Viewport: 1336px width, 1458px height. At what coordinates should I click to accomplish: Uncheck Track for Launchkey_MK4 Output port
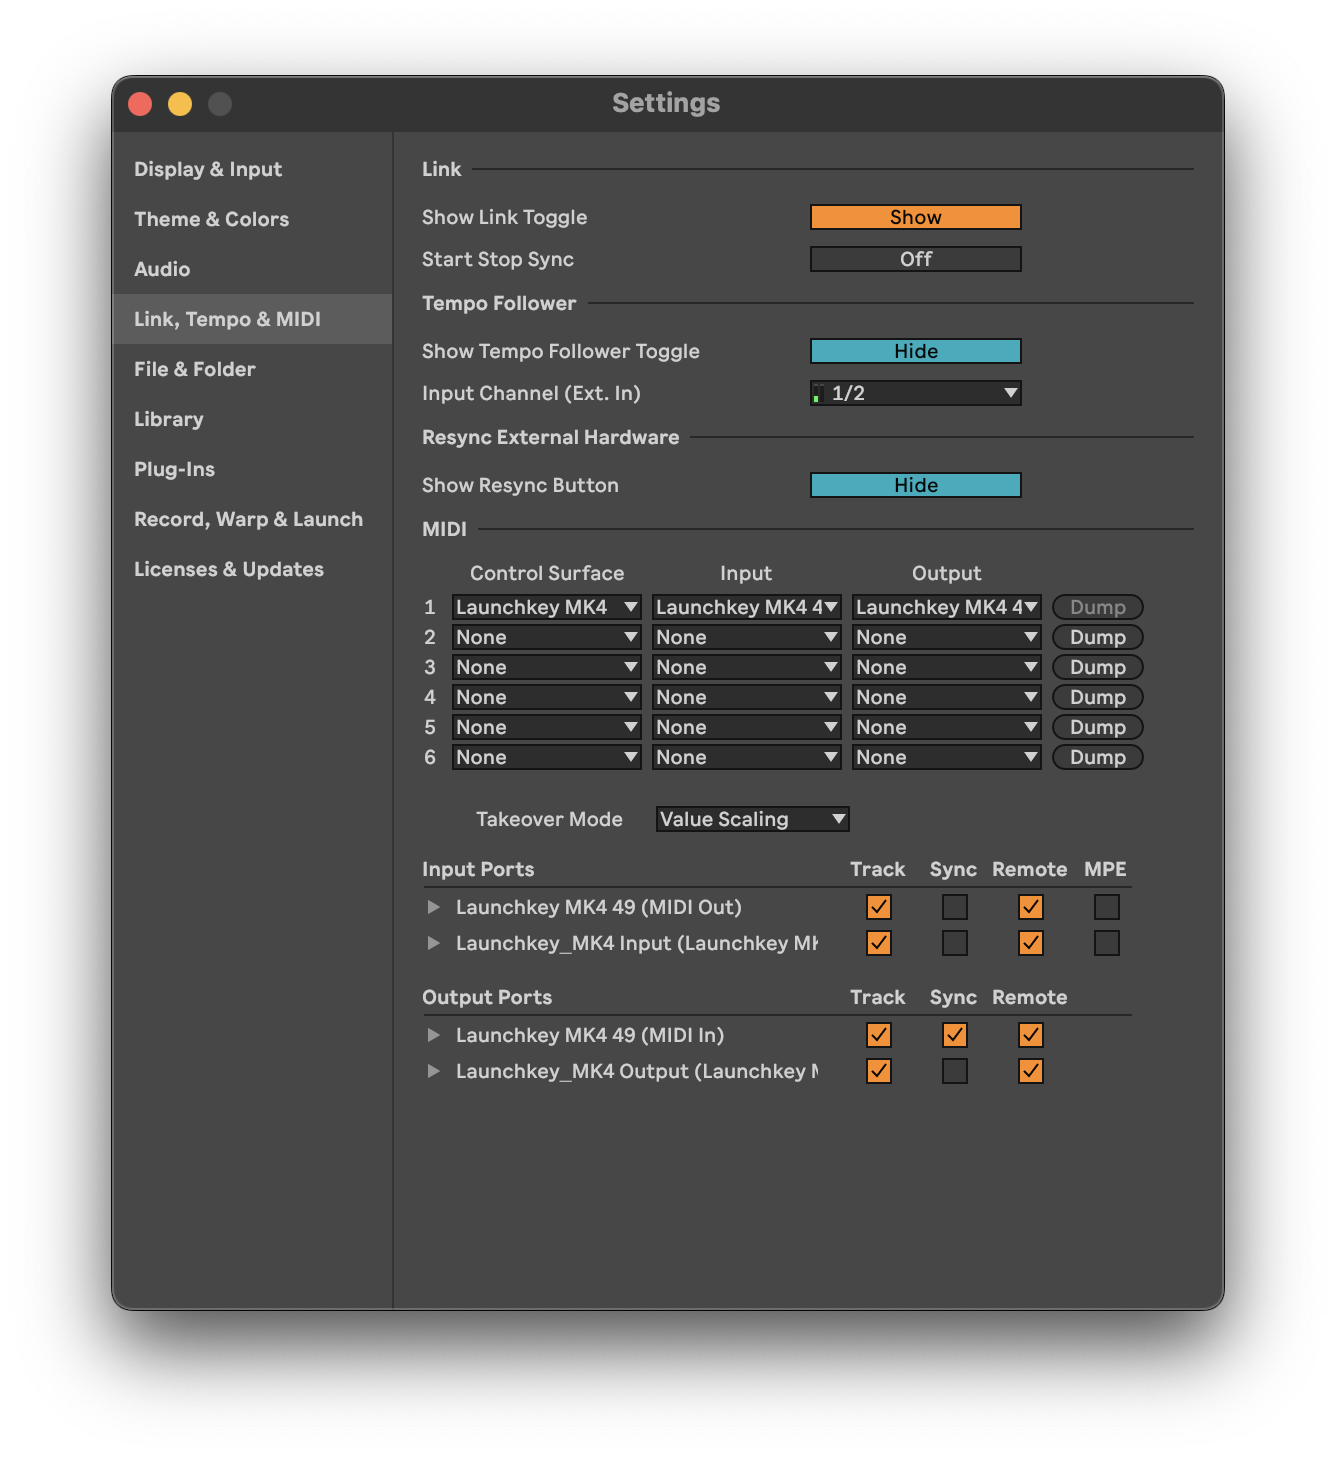[x=879, y=1071]
